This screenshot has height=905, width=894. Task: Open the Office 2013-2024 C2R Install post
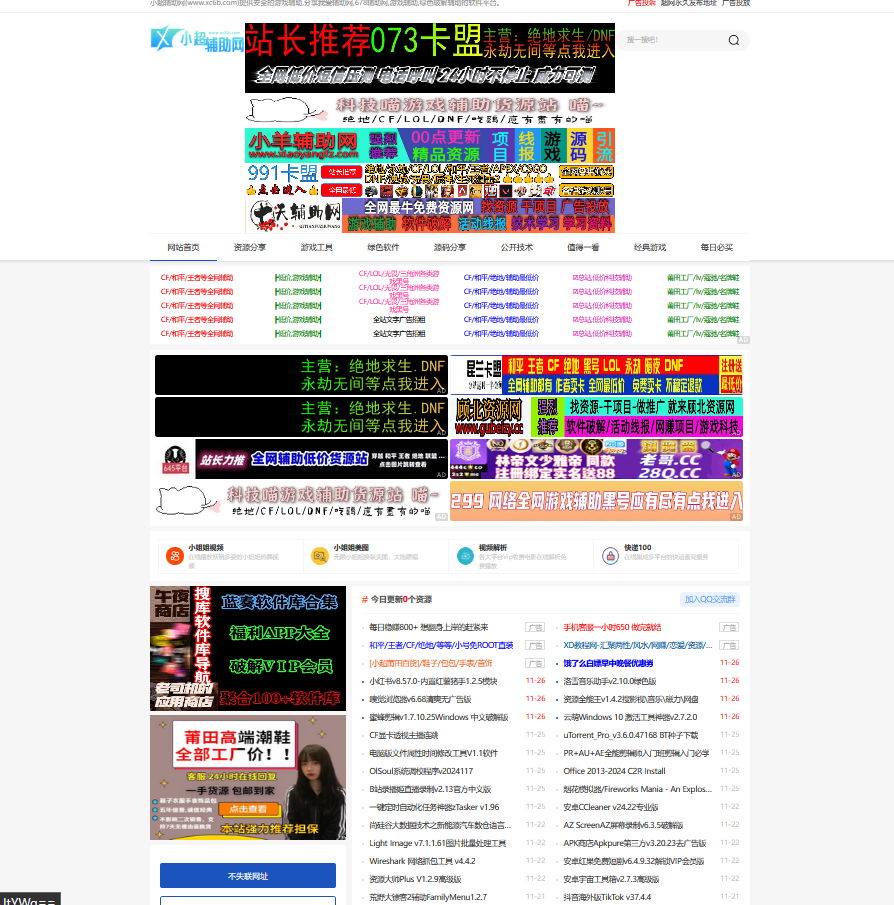tap(615, 771)
